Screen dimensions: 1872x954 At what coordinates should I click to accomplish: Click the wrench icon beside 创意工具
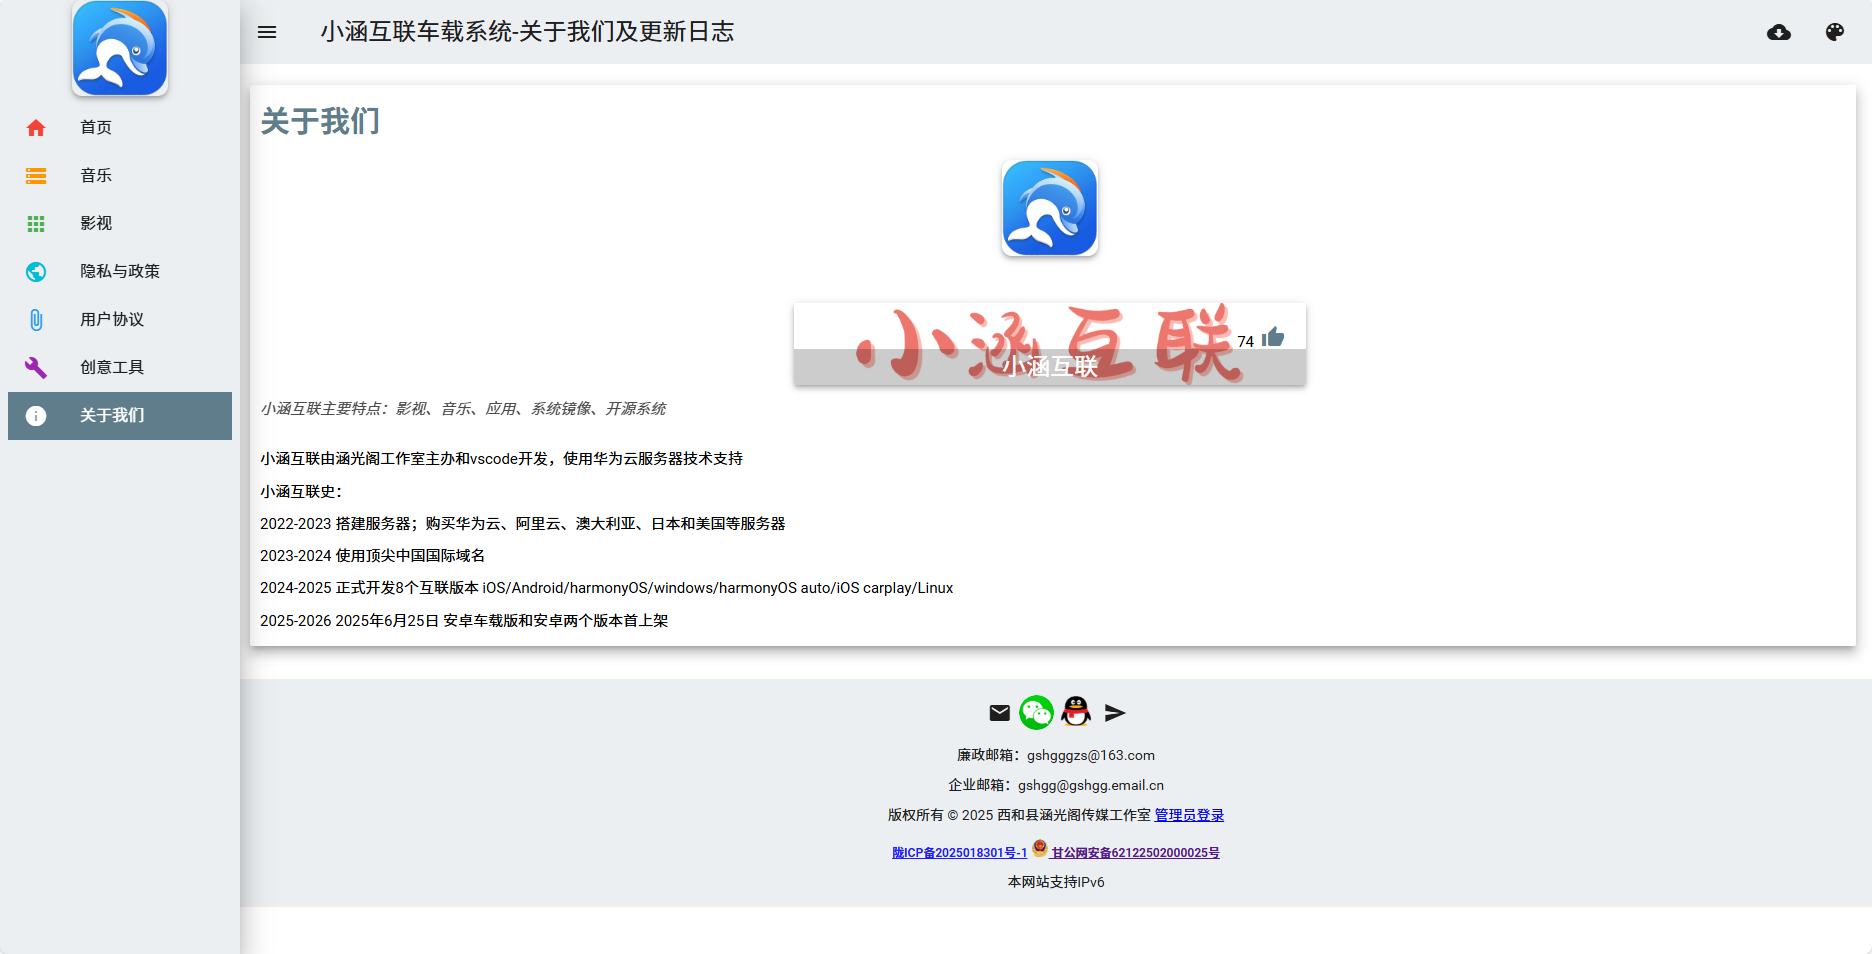[36, 367]
